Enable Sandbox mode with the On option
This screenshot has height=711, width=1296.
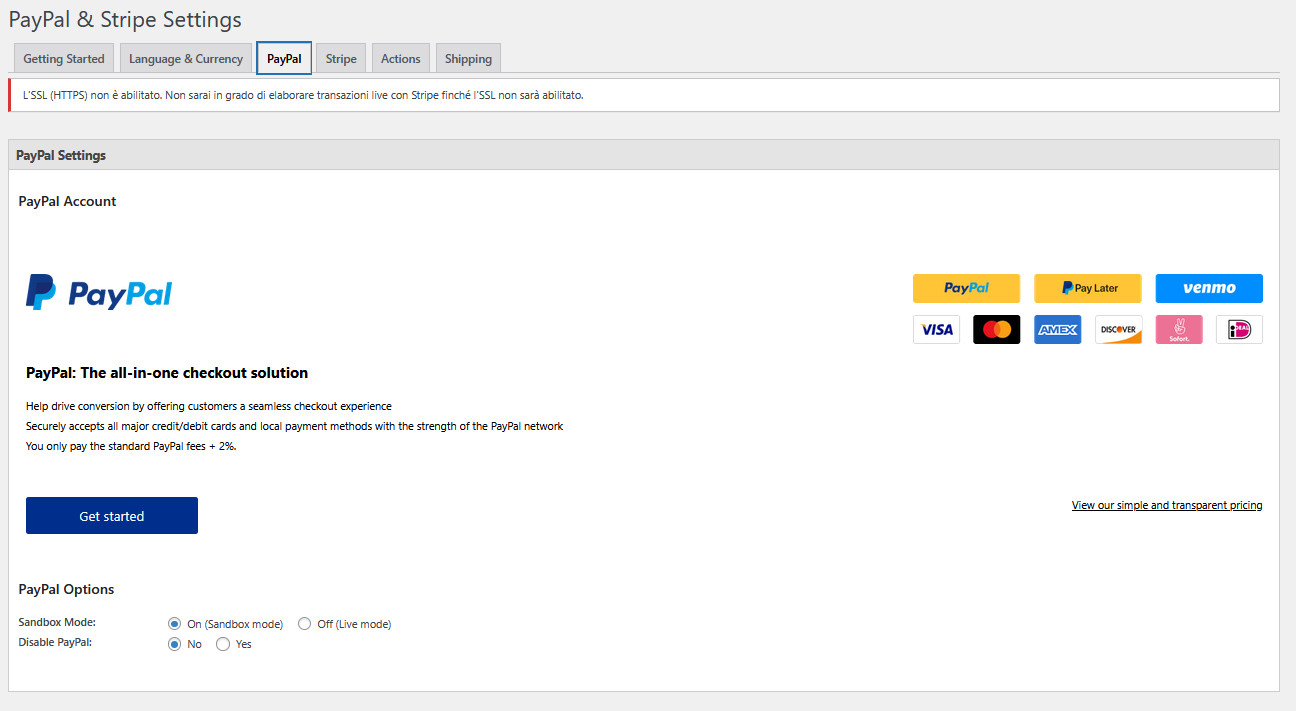174,623
